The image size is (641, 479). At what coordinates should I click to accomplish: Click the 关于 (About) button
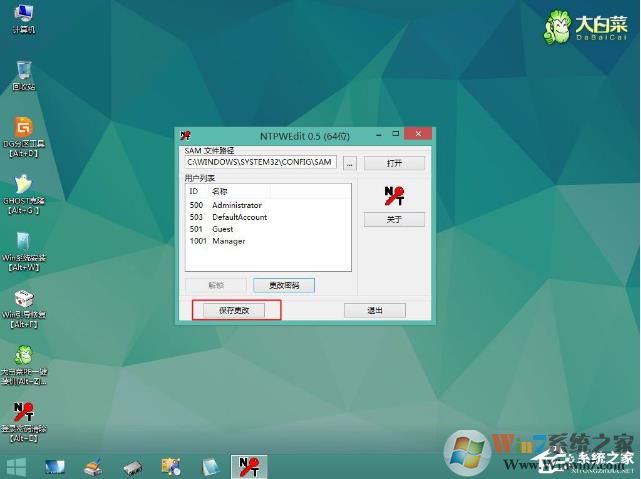(394, 219)
